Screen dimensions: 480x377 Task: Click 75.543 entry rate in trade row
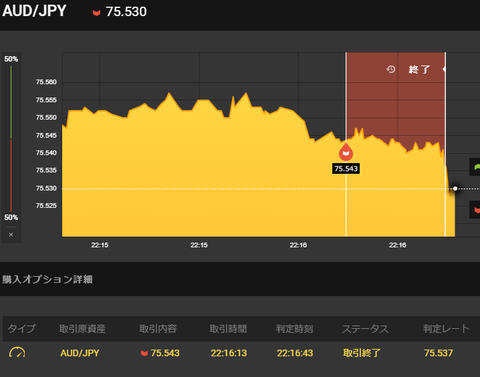point(165,353)
